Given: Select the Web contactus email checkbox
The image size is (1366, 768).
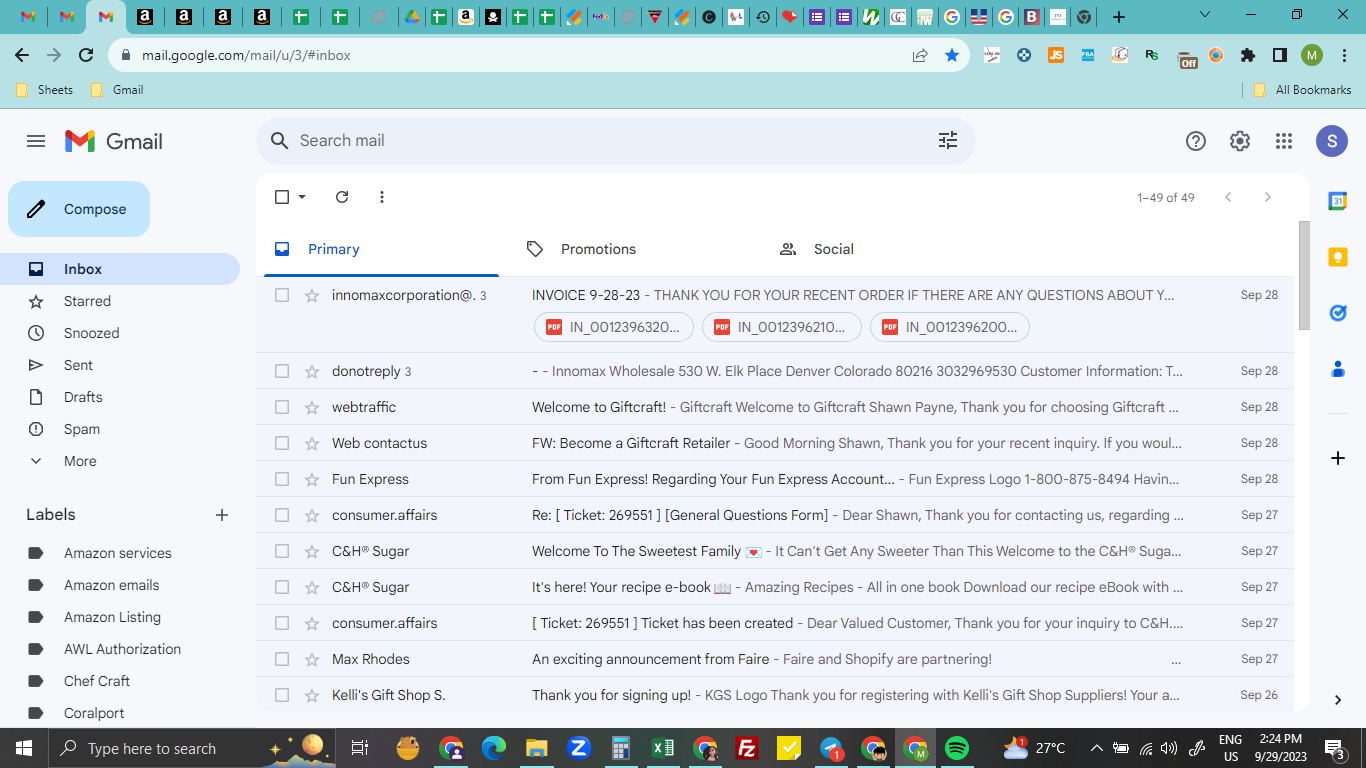Looking at the screenshot, I should 282,443.
